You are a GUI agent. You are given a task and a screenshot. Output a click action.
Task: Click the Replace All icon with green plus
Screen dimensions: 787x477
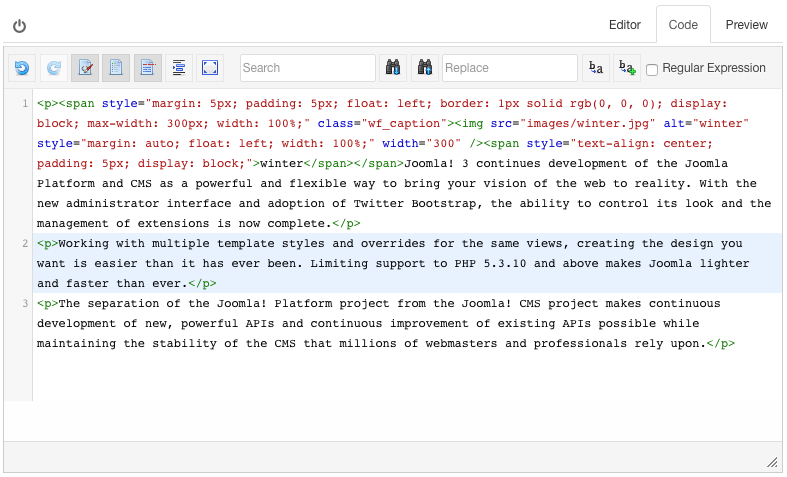(x=627, y=68)
